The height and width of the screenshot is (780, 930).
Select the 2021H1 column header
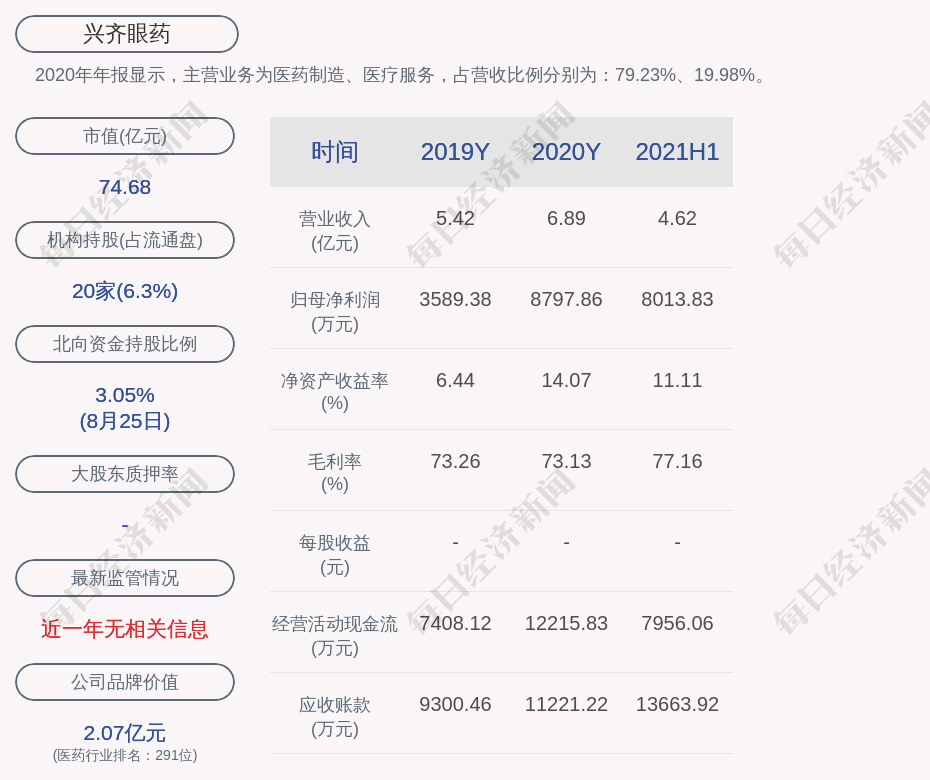pos(677,152)
